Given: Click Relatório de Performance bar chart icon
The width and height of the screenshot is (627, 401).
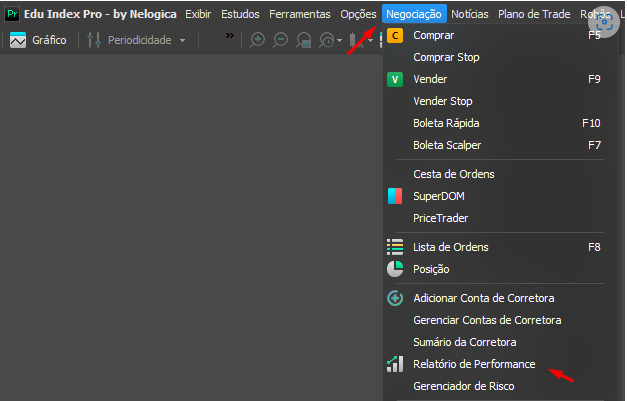Looking at the screenshot, I should coord(395,364).
